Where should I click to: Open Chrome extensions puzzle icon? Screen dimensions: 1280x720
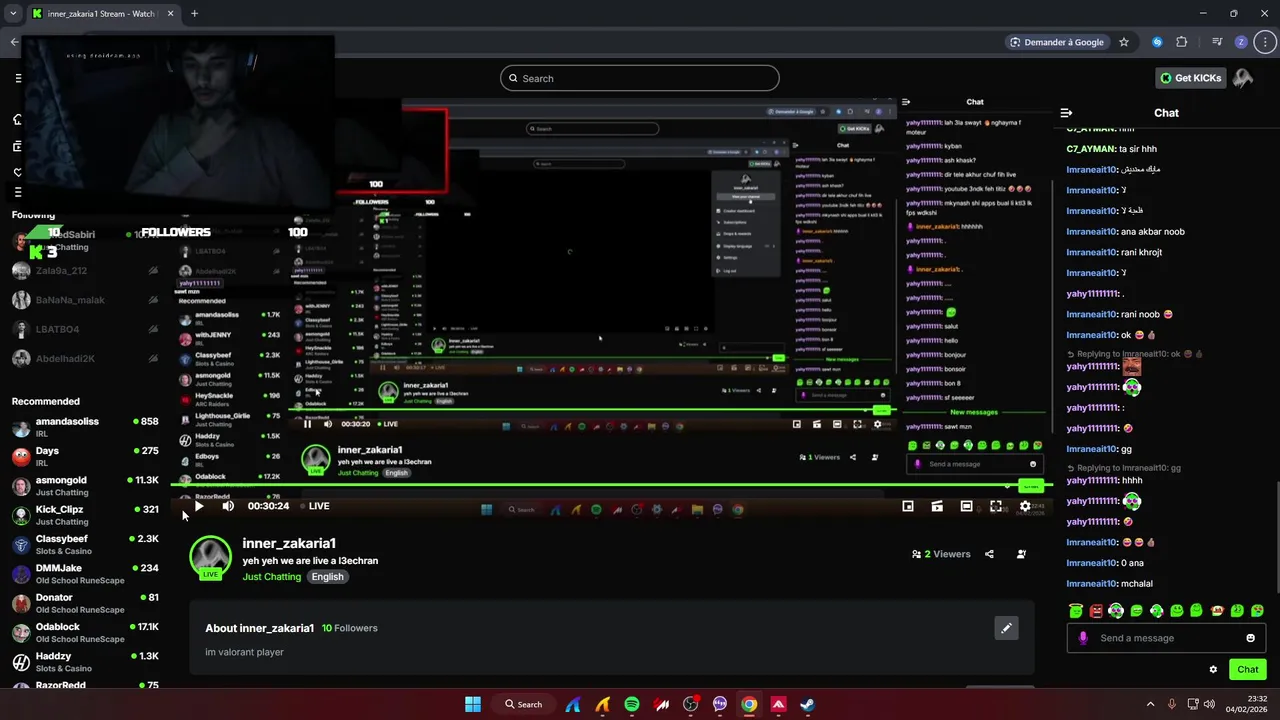click(x=1181, y=42)
